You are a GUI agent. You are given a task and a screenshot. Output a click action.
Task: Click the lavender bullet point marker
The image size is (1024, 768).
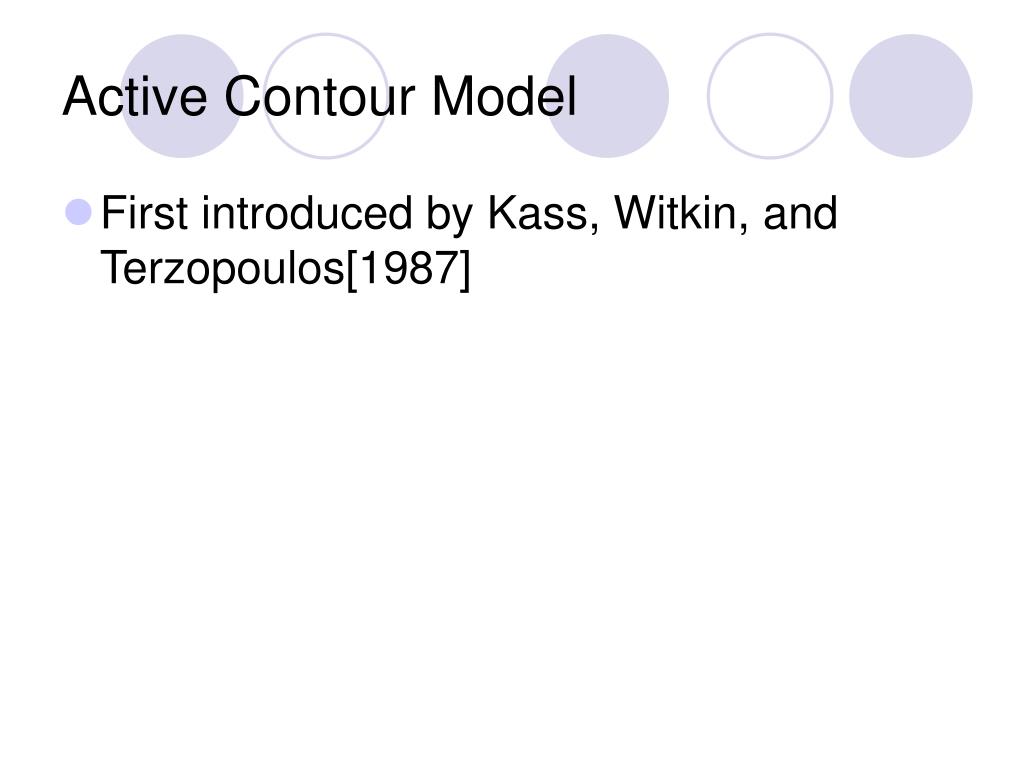[x=78, y=212]
